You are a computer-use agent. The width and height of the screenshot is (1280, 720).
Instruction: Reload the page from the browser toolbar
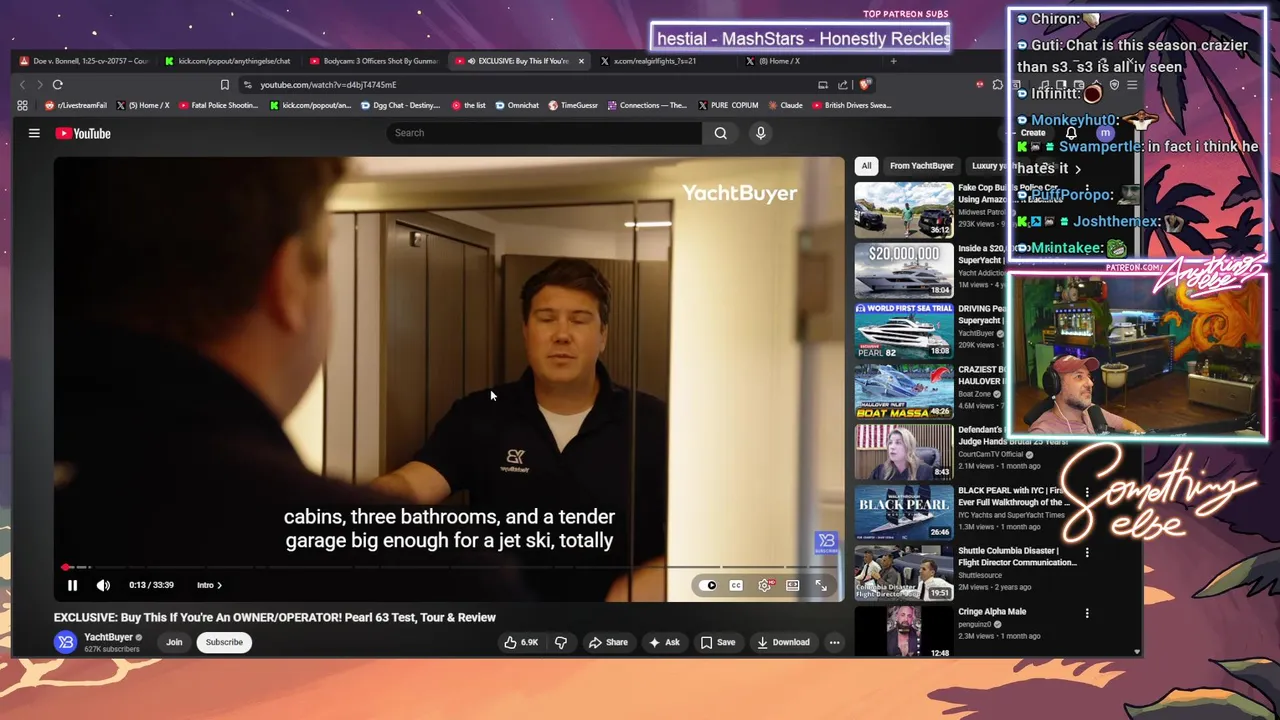pos(58,85)
